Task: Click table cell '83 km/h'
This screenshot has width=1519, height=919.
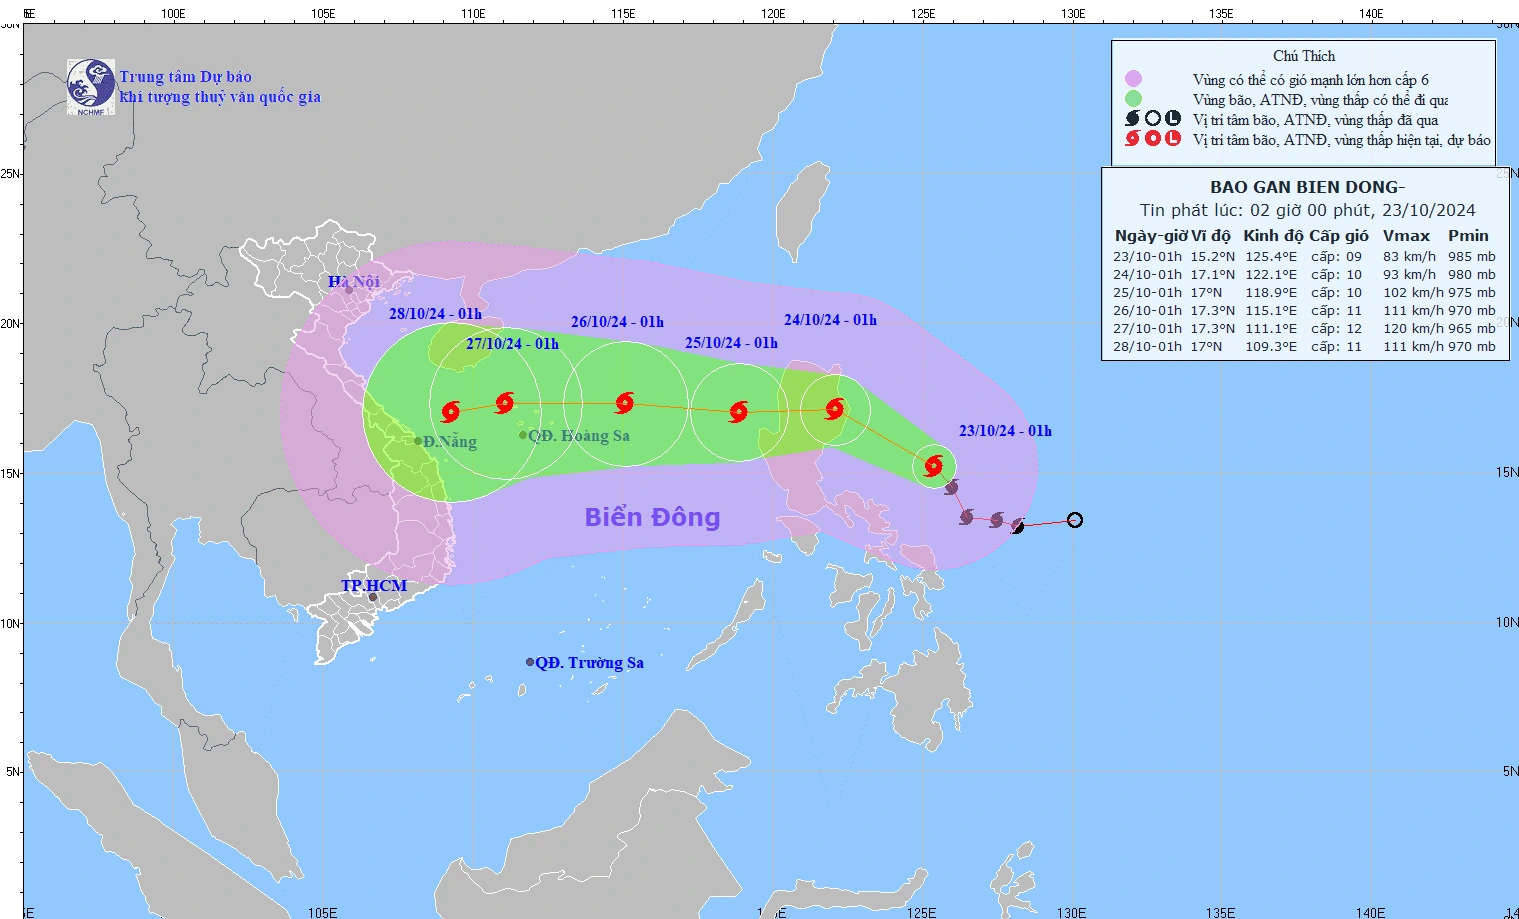Action: coord(1409,256)
